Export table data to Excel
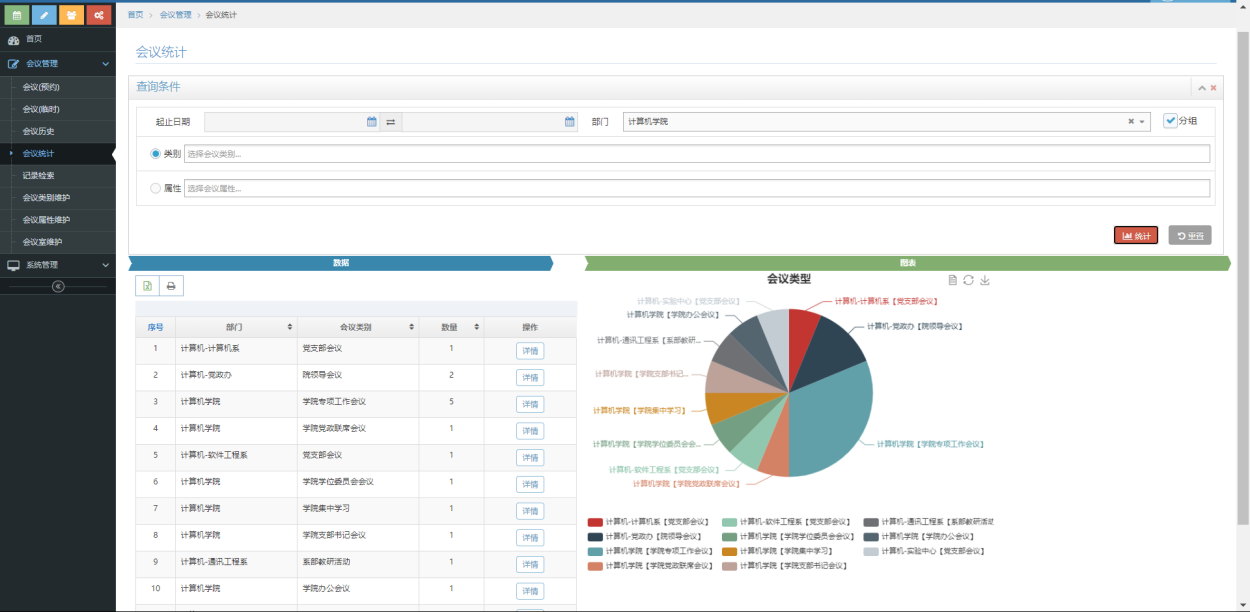 pos(147,286)
